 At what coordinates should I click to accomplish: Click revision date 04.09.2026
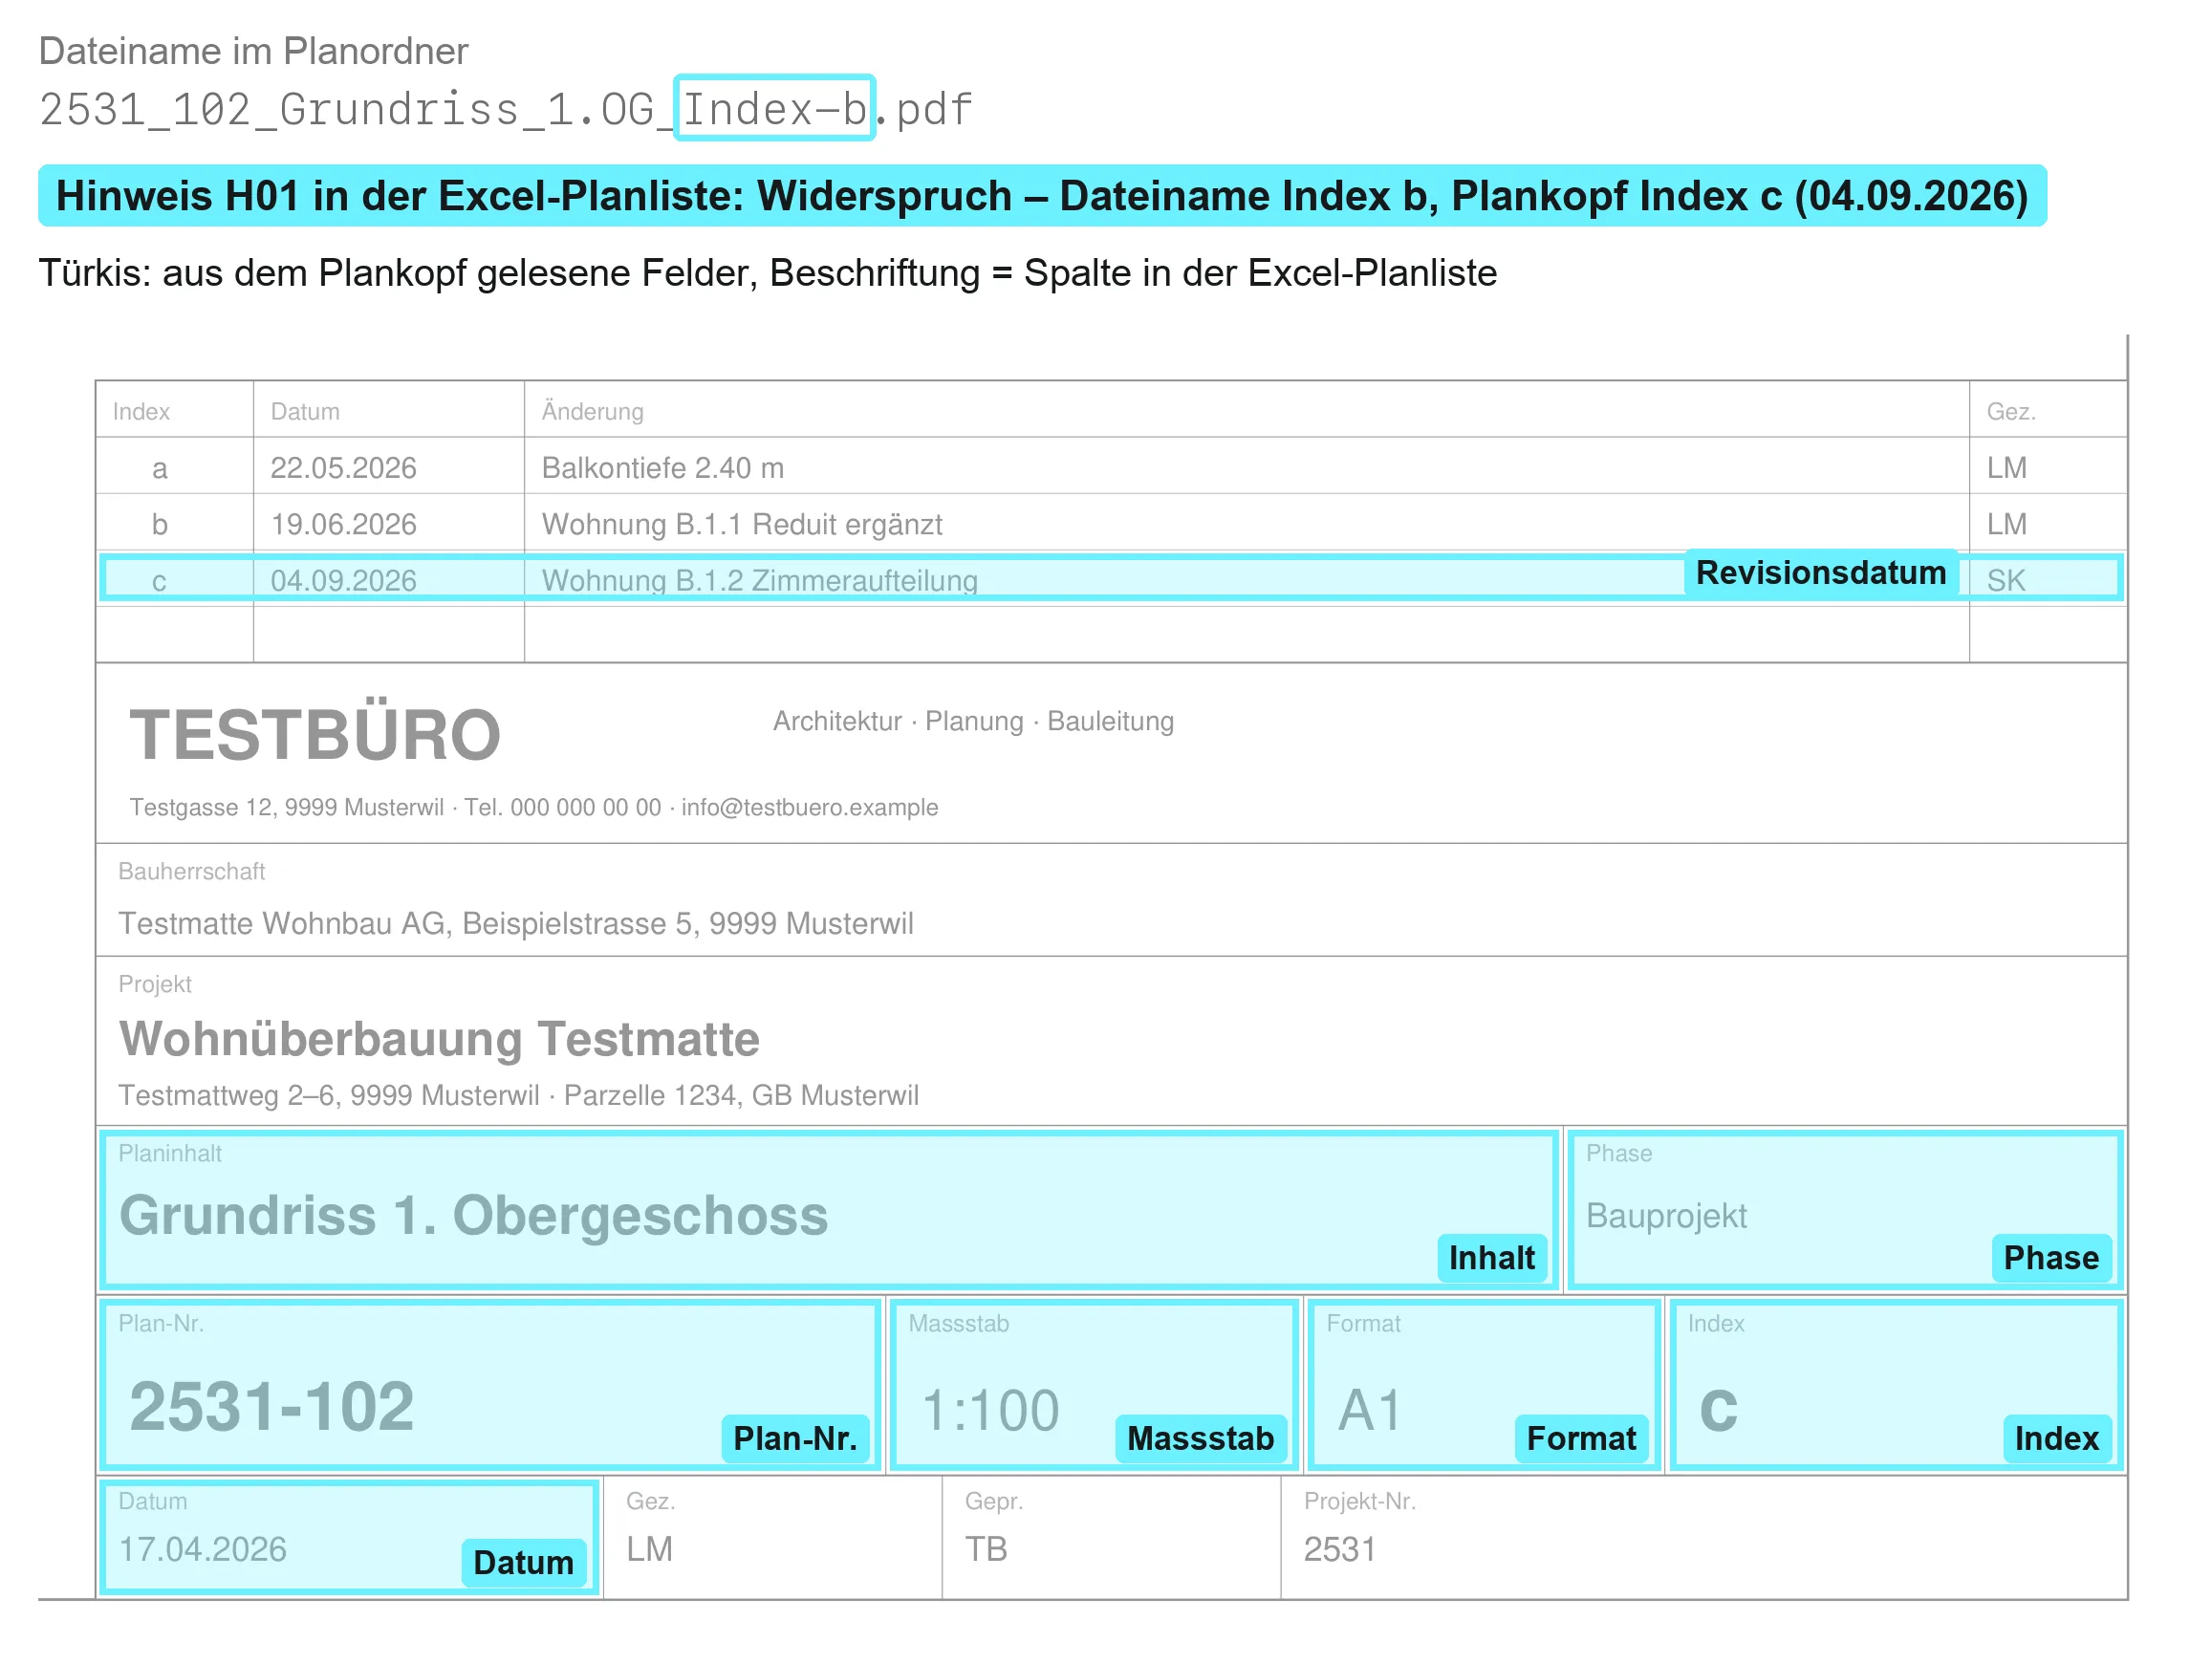pos(343,581)
